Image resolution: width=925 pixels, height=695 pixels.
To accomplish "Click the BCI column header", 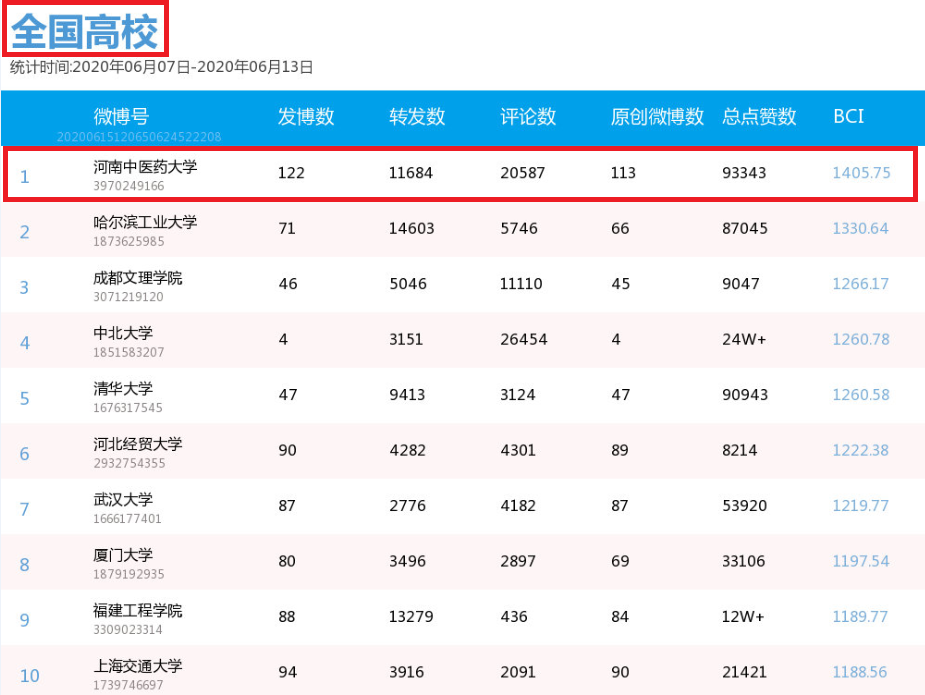I will tap(848, 116).
